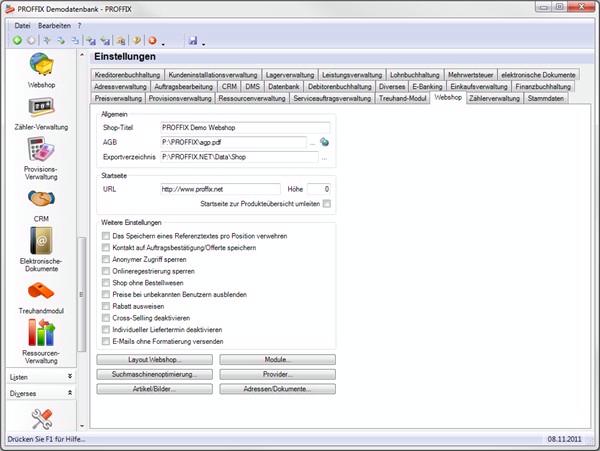The width and height of the screenshot is (600, 451).
Task: Open Suchmaschinenoptimierung... settings
Action: pyautogui.click(x=155, y=374)
